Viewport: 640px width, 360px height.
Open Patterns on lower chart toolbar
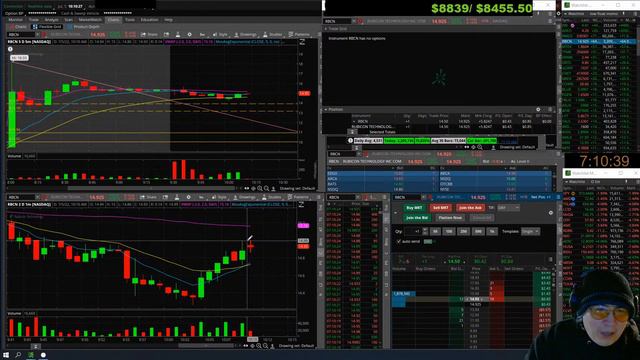pos(298,197)
